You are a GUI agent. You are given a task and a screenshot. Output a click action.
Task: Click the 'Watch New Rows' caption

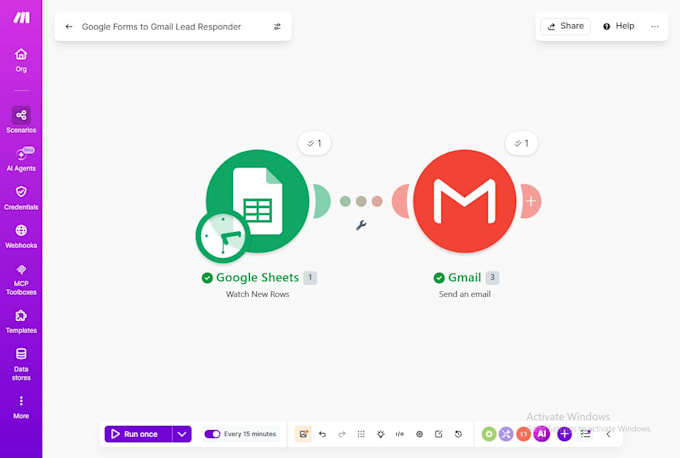258,294
